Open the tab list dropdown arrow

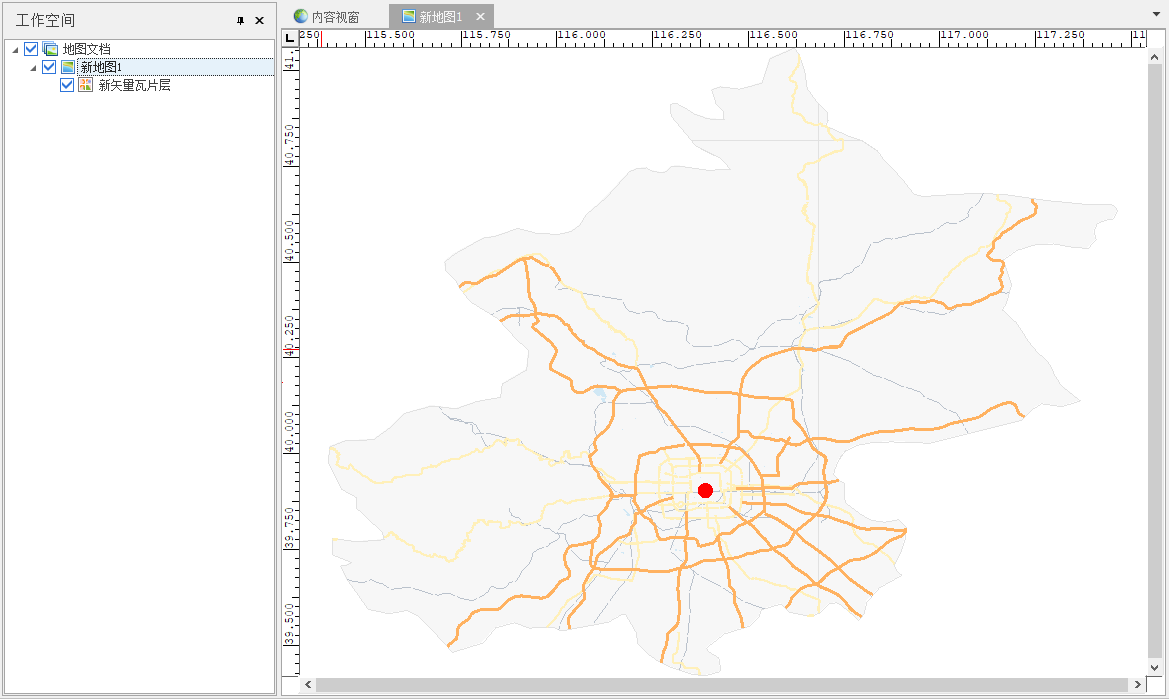click(x=1156, y=15)
